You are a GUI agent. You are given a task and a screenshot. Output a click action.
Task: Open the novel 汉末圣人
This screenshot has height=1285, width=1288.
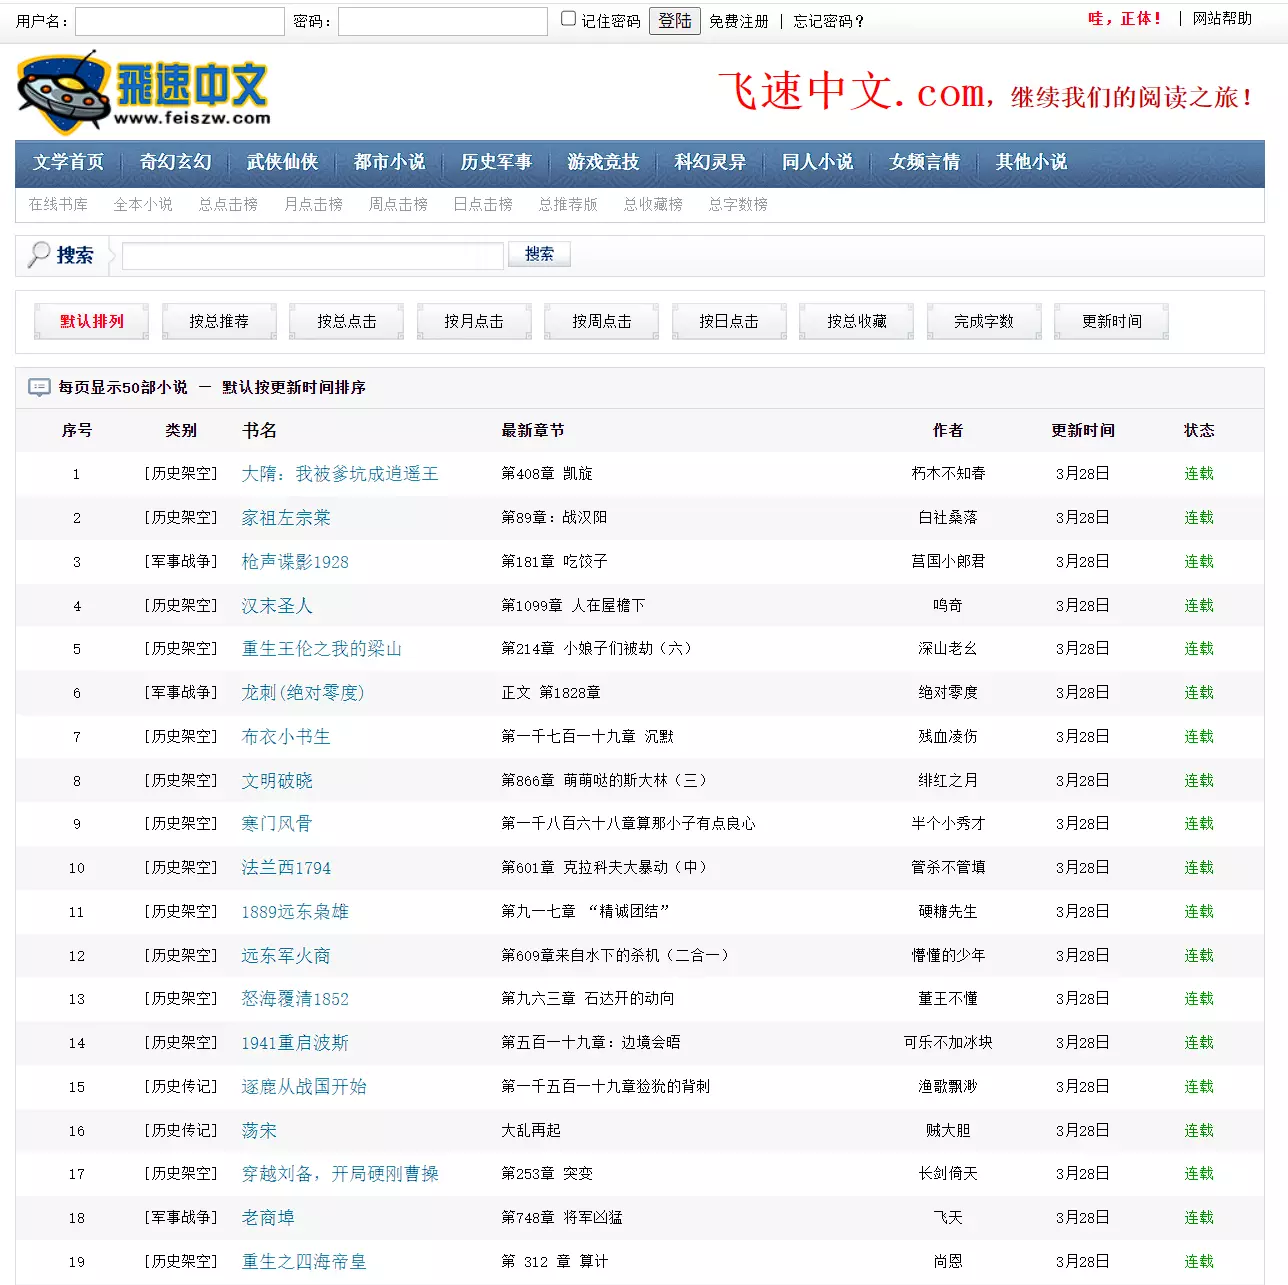pos(277,606)
